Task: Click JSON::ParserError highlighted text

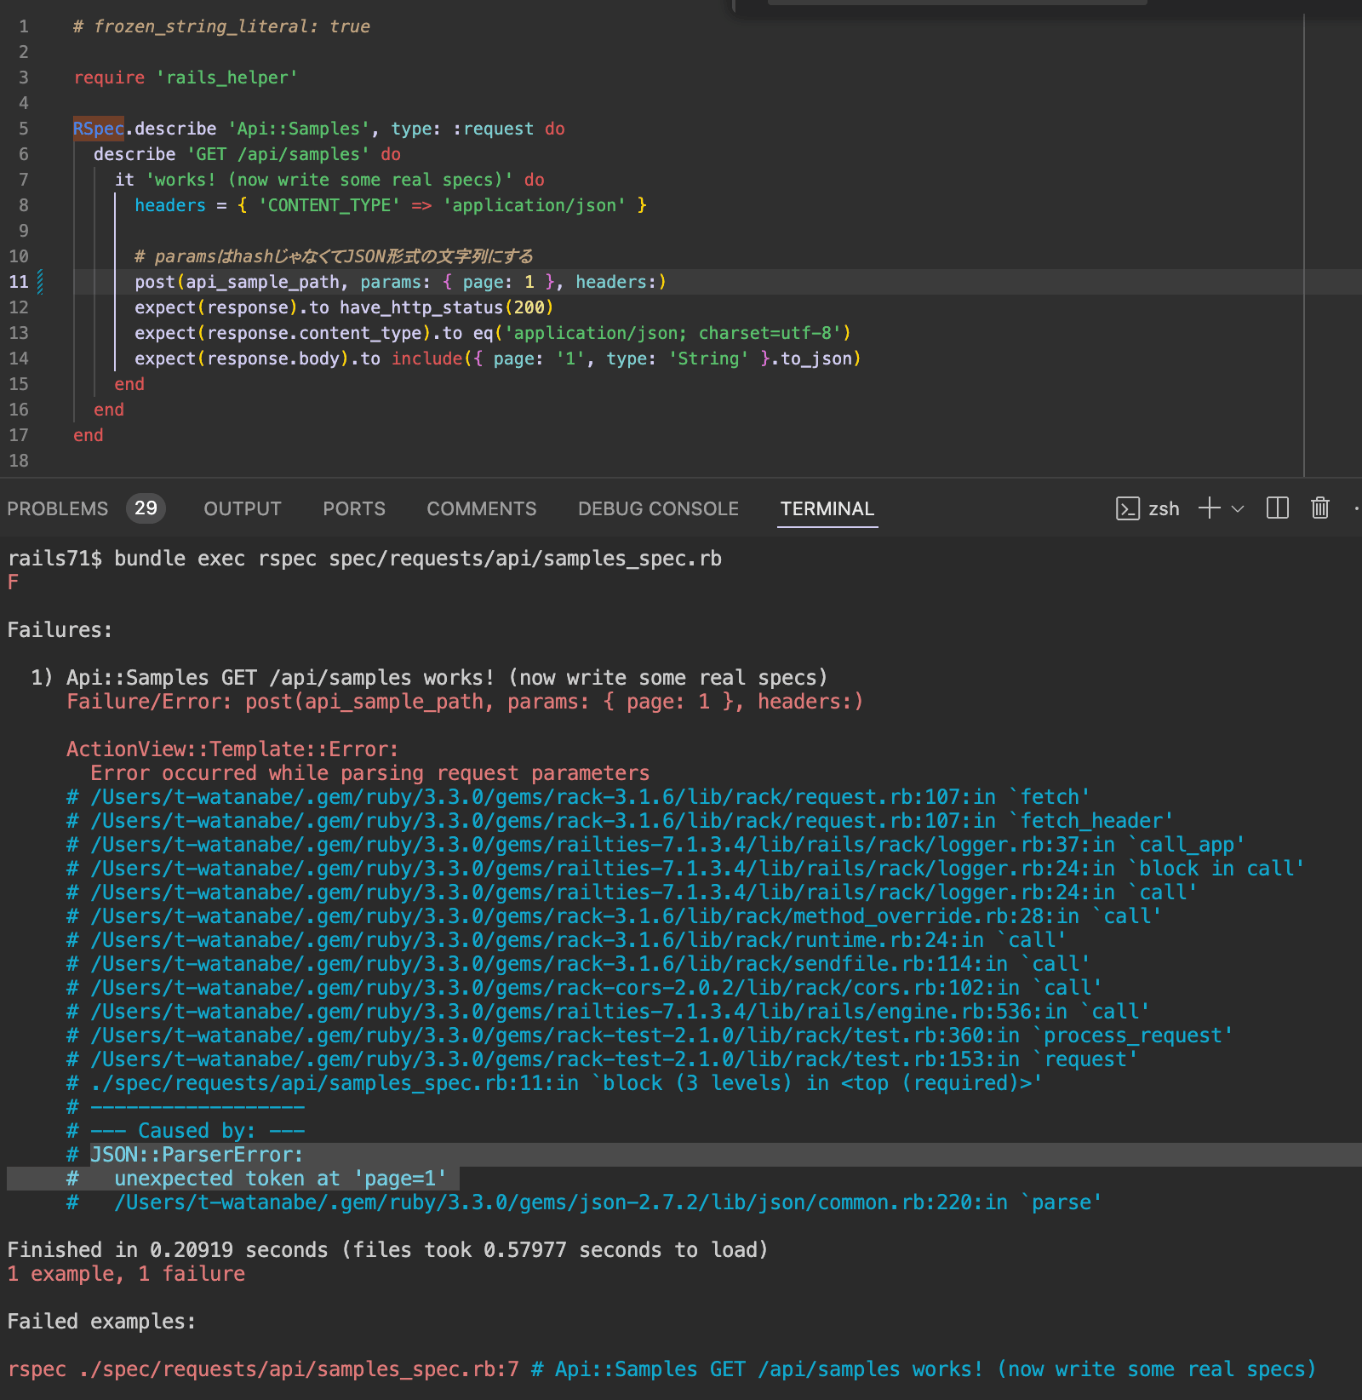Action: pyautogui.click(x=197, y=1155)
